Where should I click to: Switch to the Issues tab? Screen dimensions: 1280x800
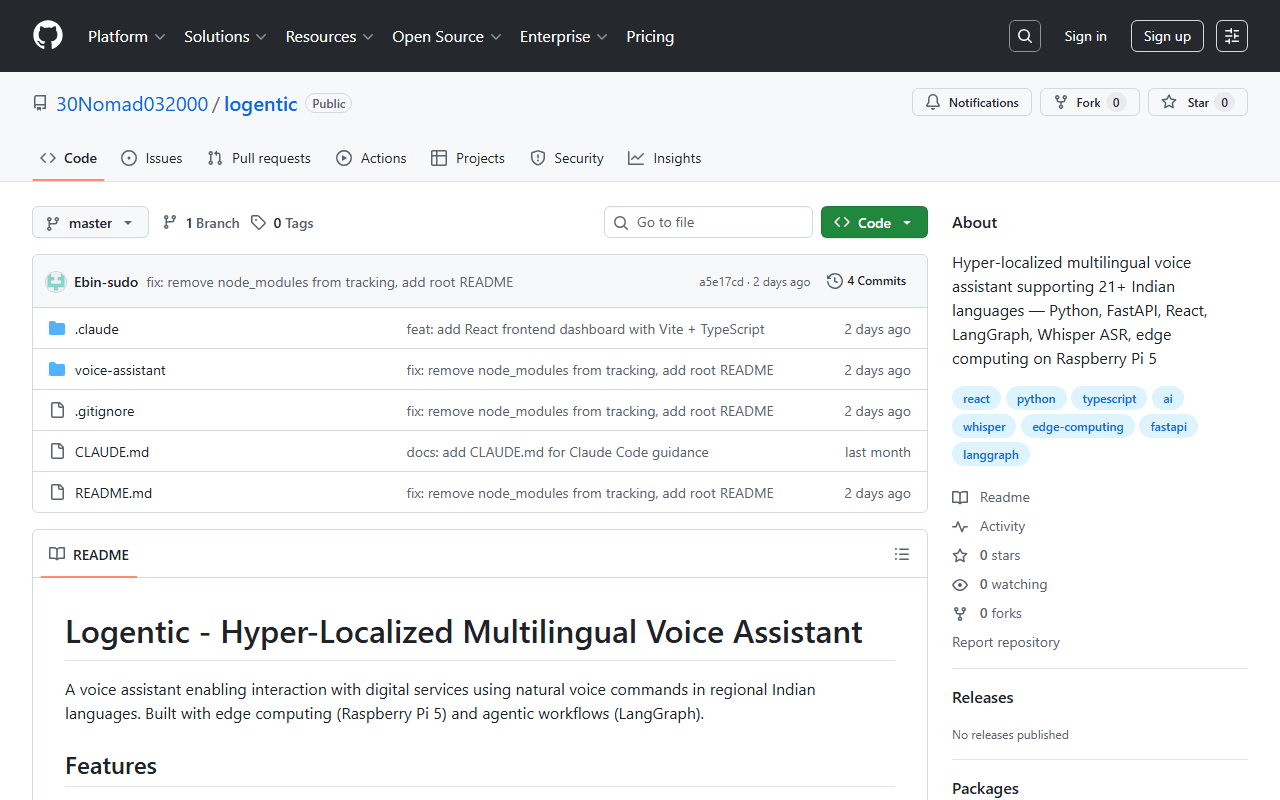point(151,158)
